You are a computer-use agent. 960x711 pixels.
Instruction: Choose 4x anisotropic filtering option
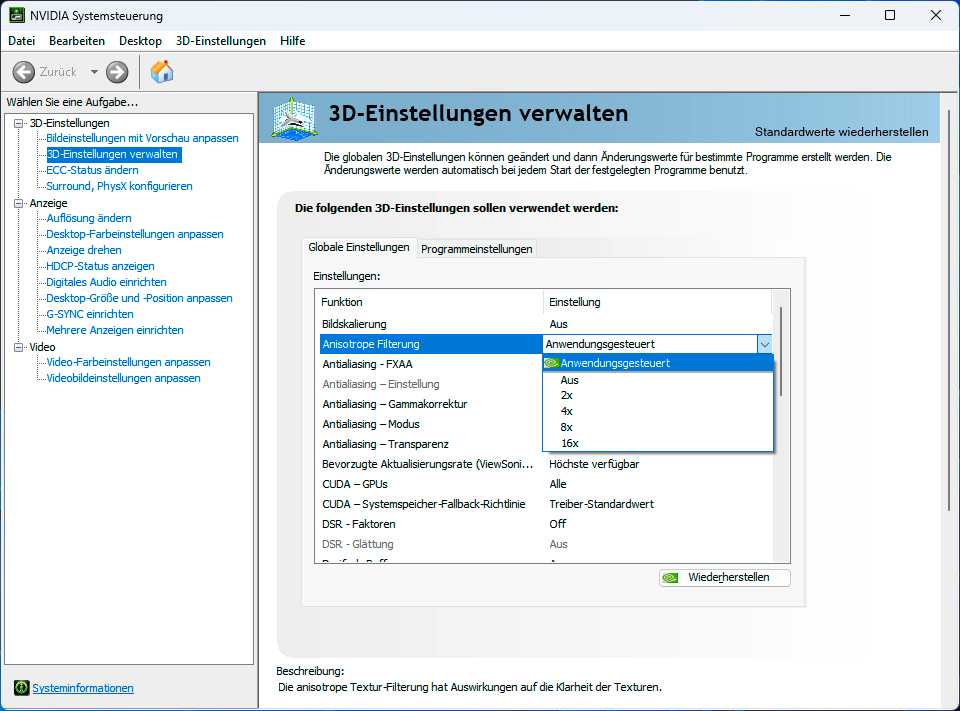658,412
